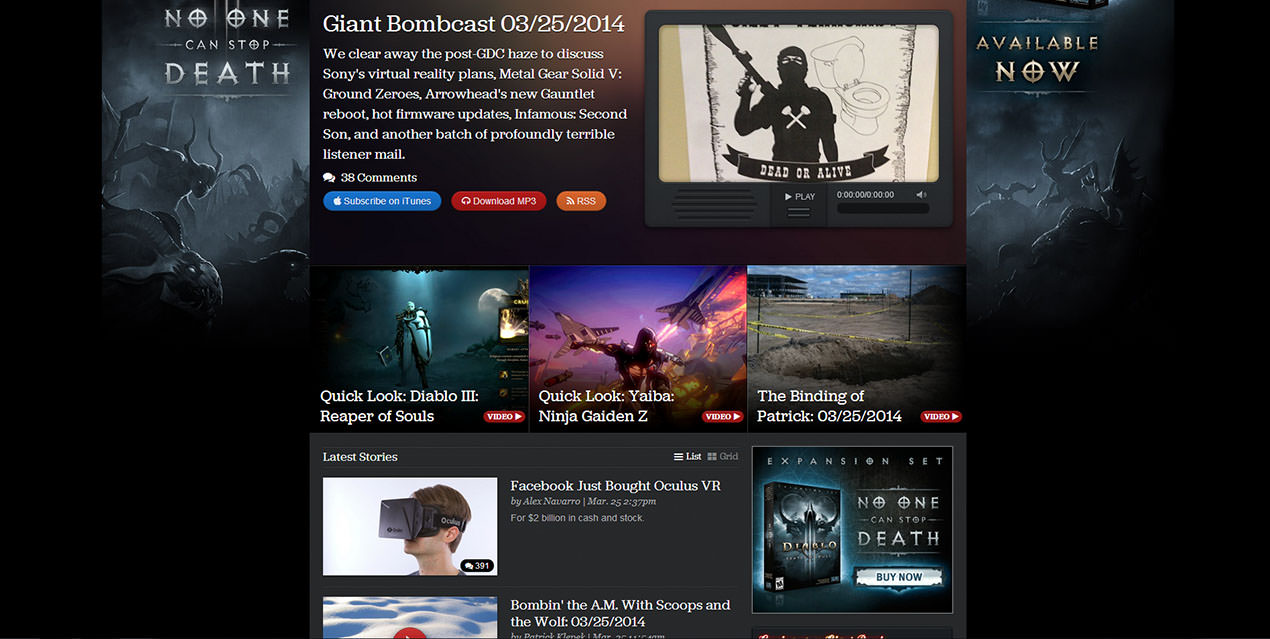Click the Download MP3 button
The height and width of the screenshot is (639, 1270).
tap(498, 201)
